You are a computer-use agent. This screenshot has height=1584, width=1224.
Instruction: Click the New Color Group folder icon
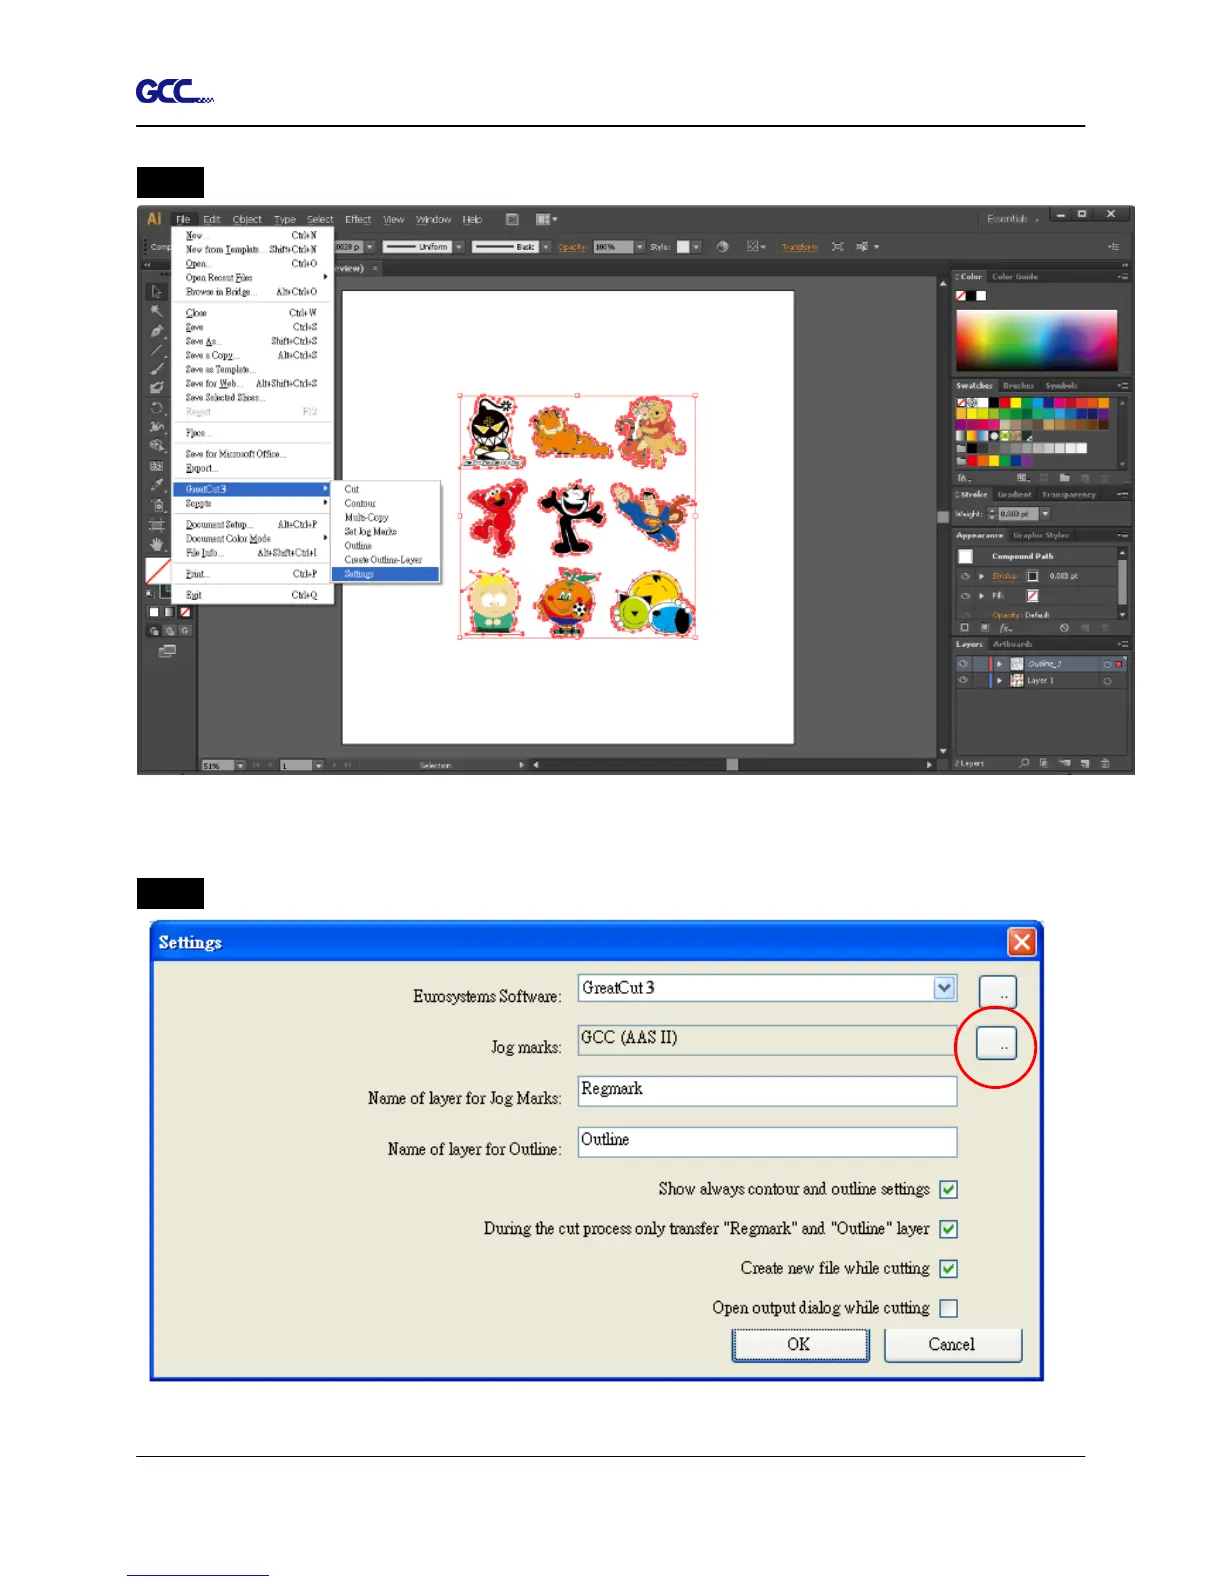pos(1064,478)
